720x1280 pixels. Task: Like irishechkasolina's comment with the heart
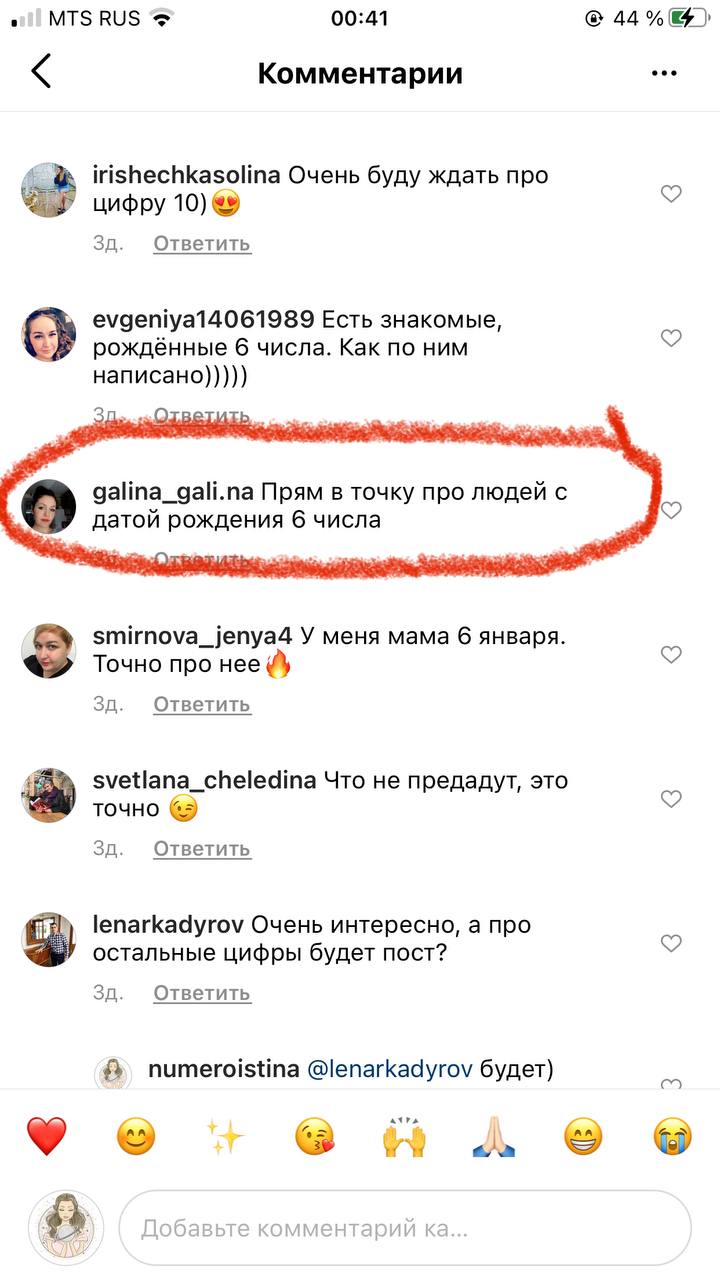pos(671,194)
